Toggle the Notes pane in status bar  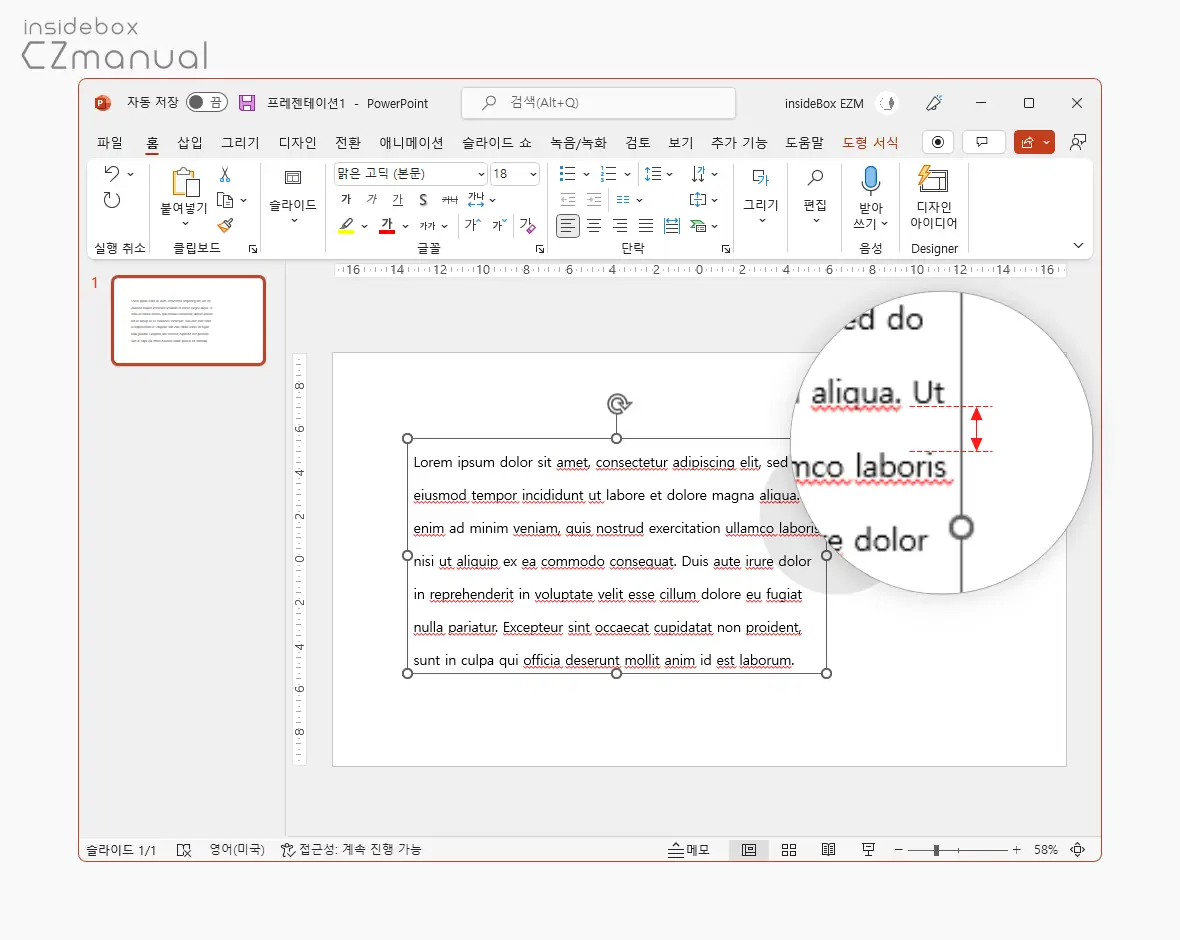tap(689, 850)
